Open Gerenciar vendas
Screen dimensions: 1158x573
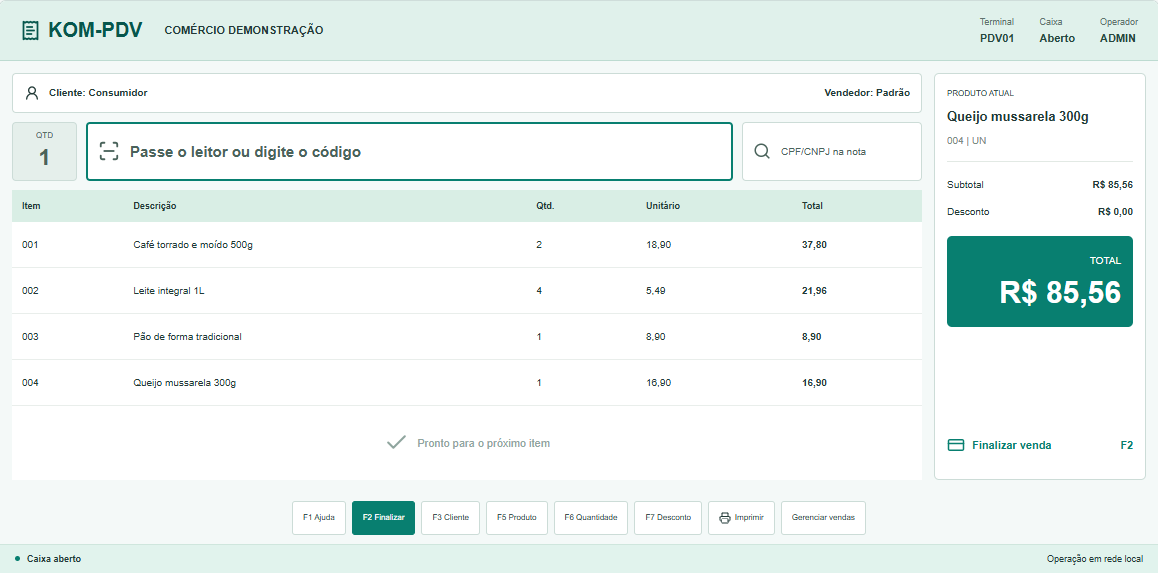tap(823, 518)
